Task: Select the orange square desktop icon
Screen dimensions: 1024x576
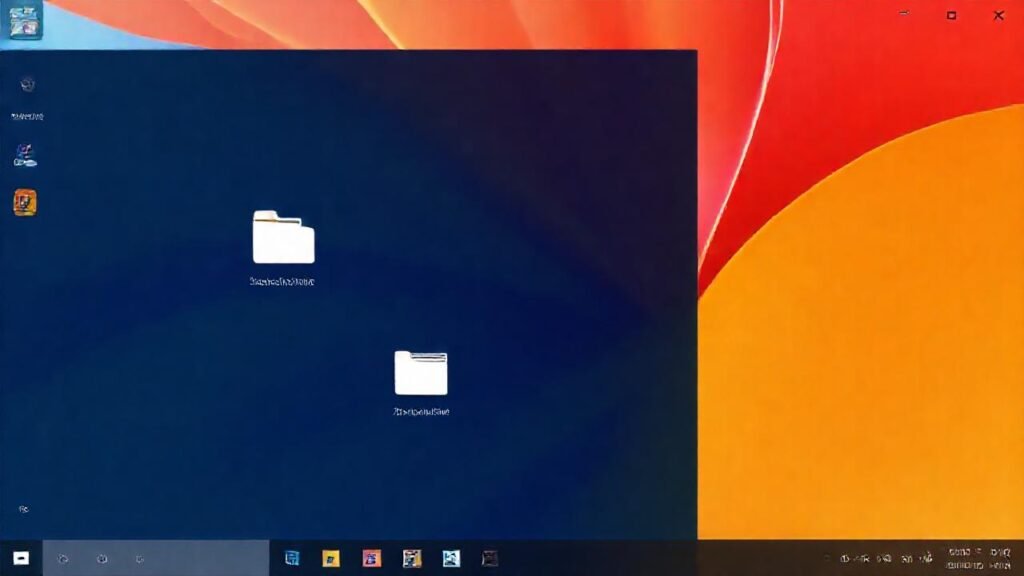Action: (x=25, y=202)
